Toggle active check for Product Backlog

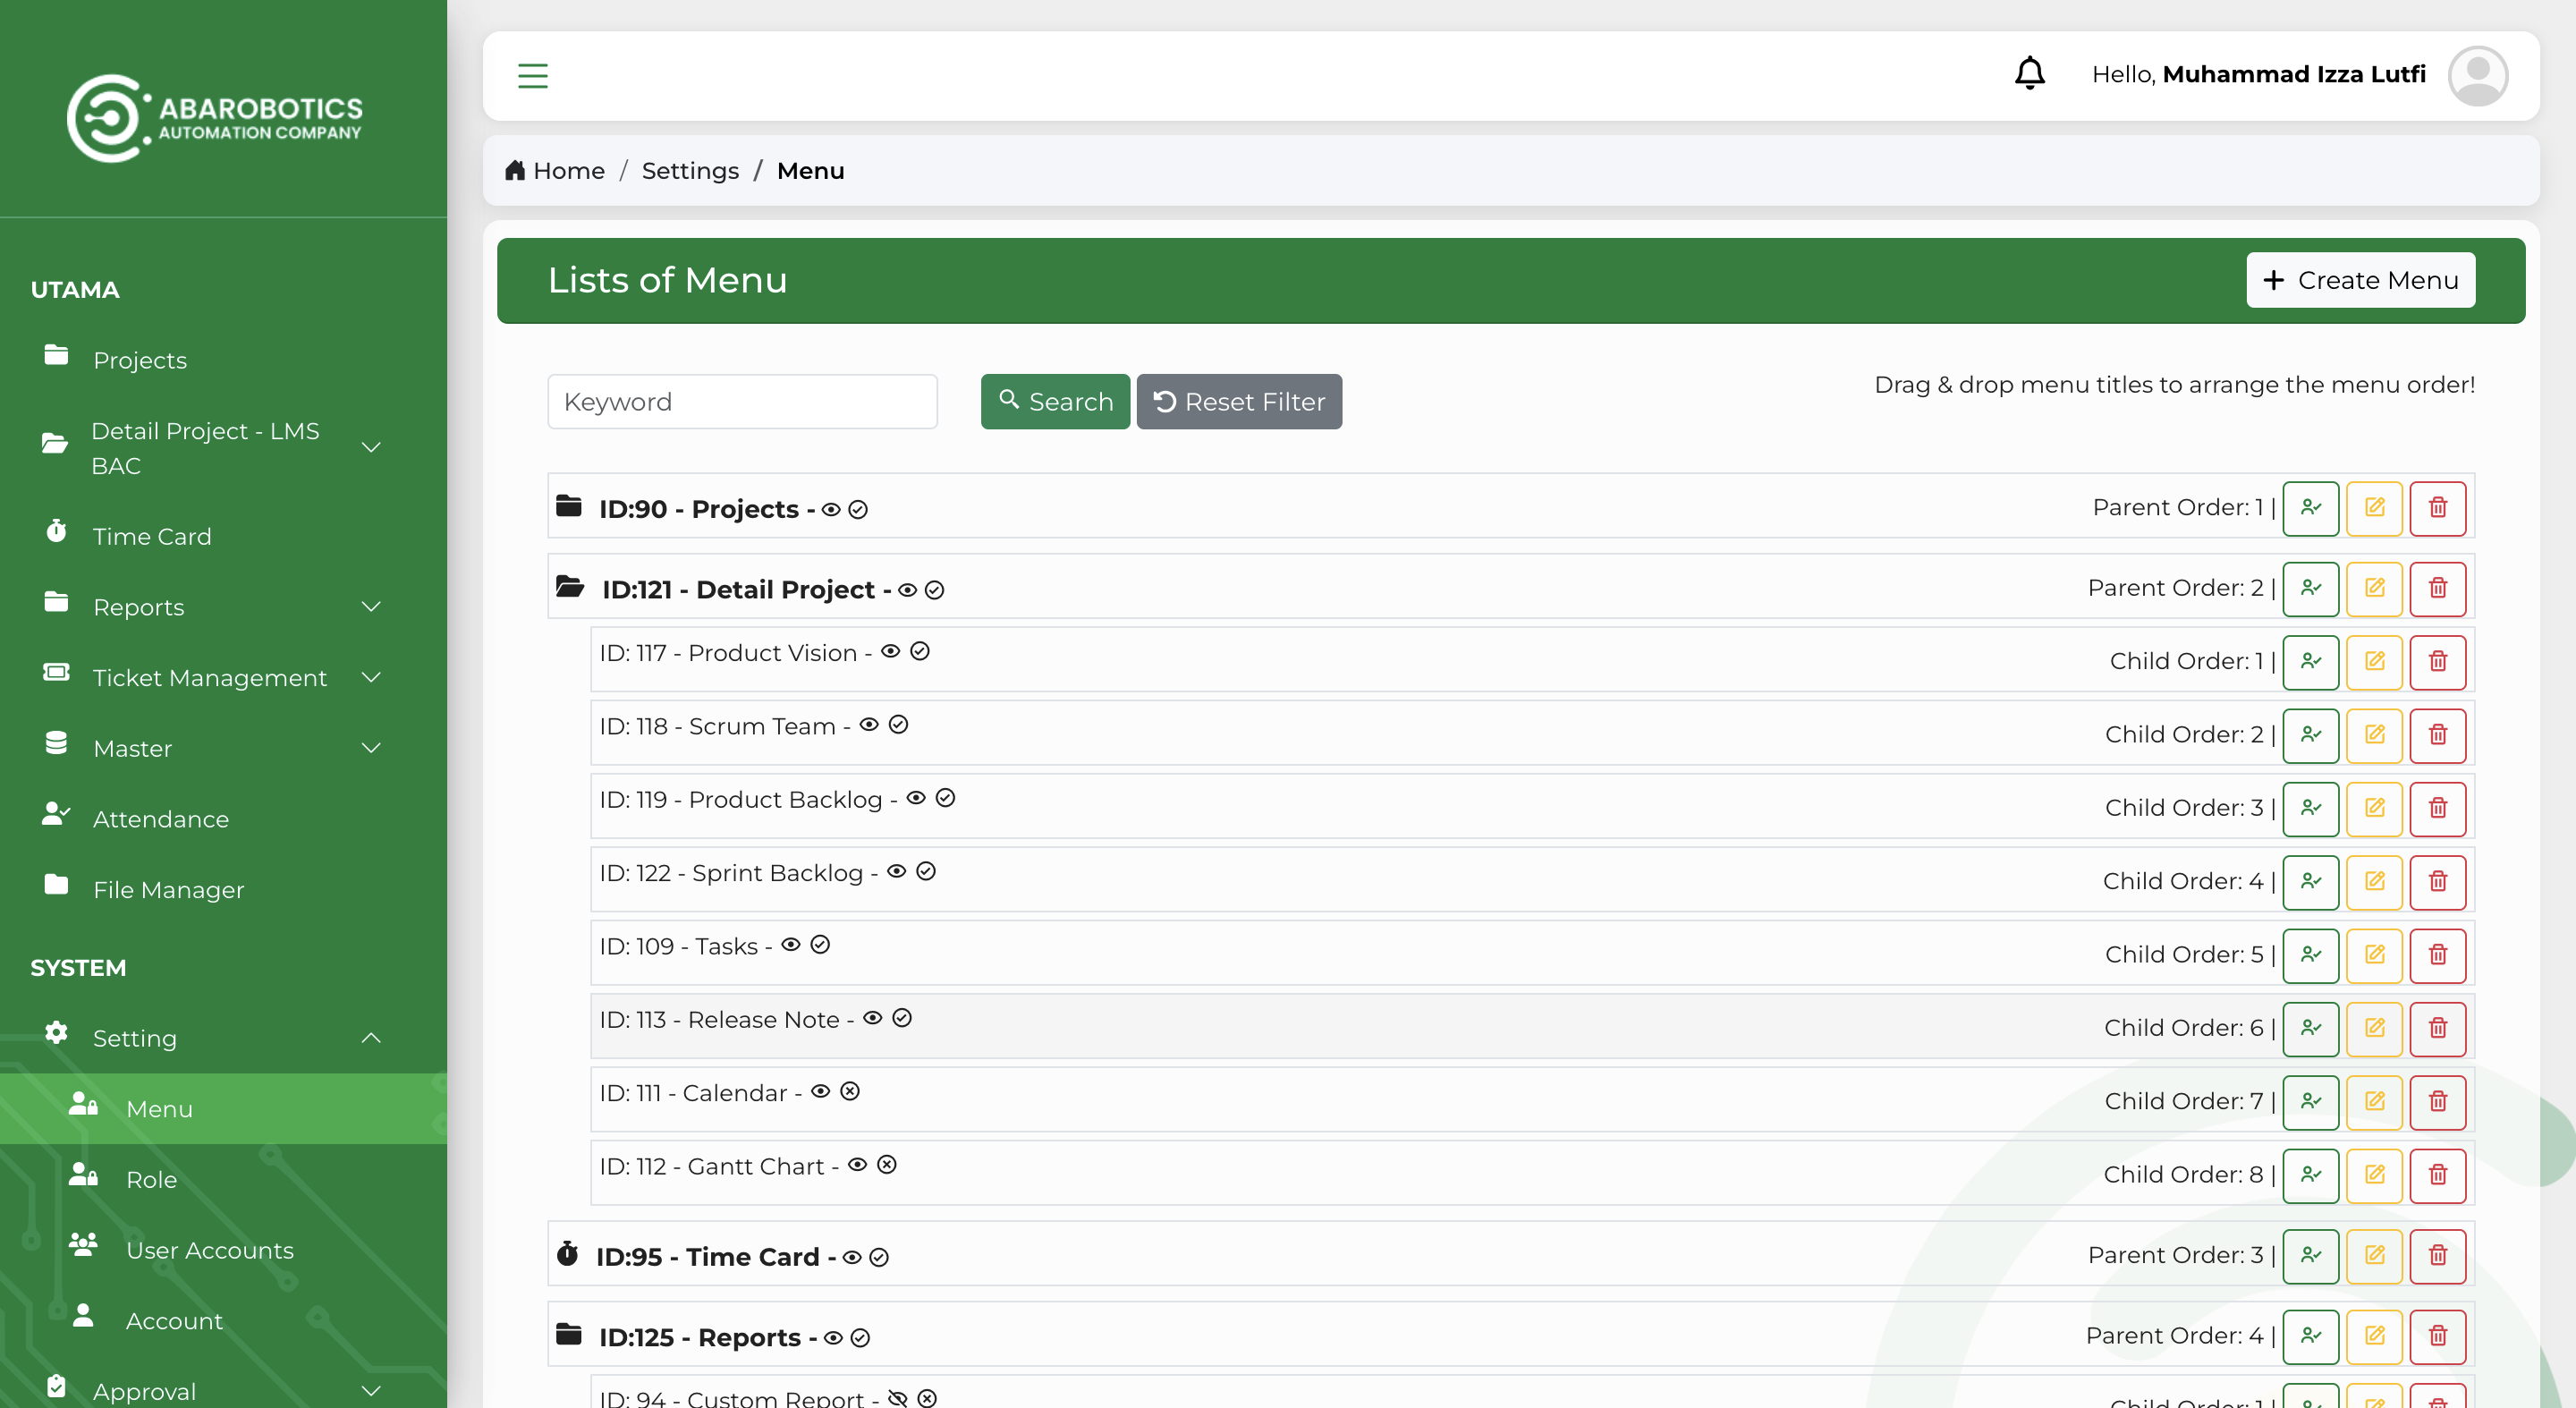[x=945, y=798]
